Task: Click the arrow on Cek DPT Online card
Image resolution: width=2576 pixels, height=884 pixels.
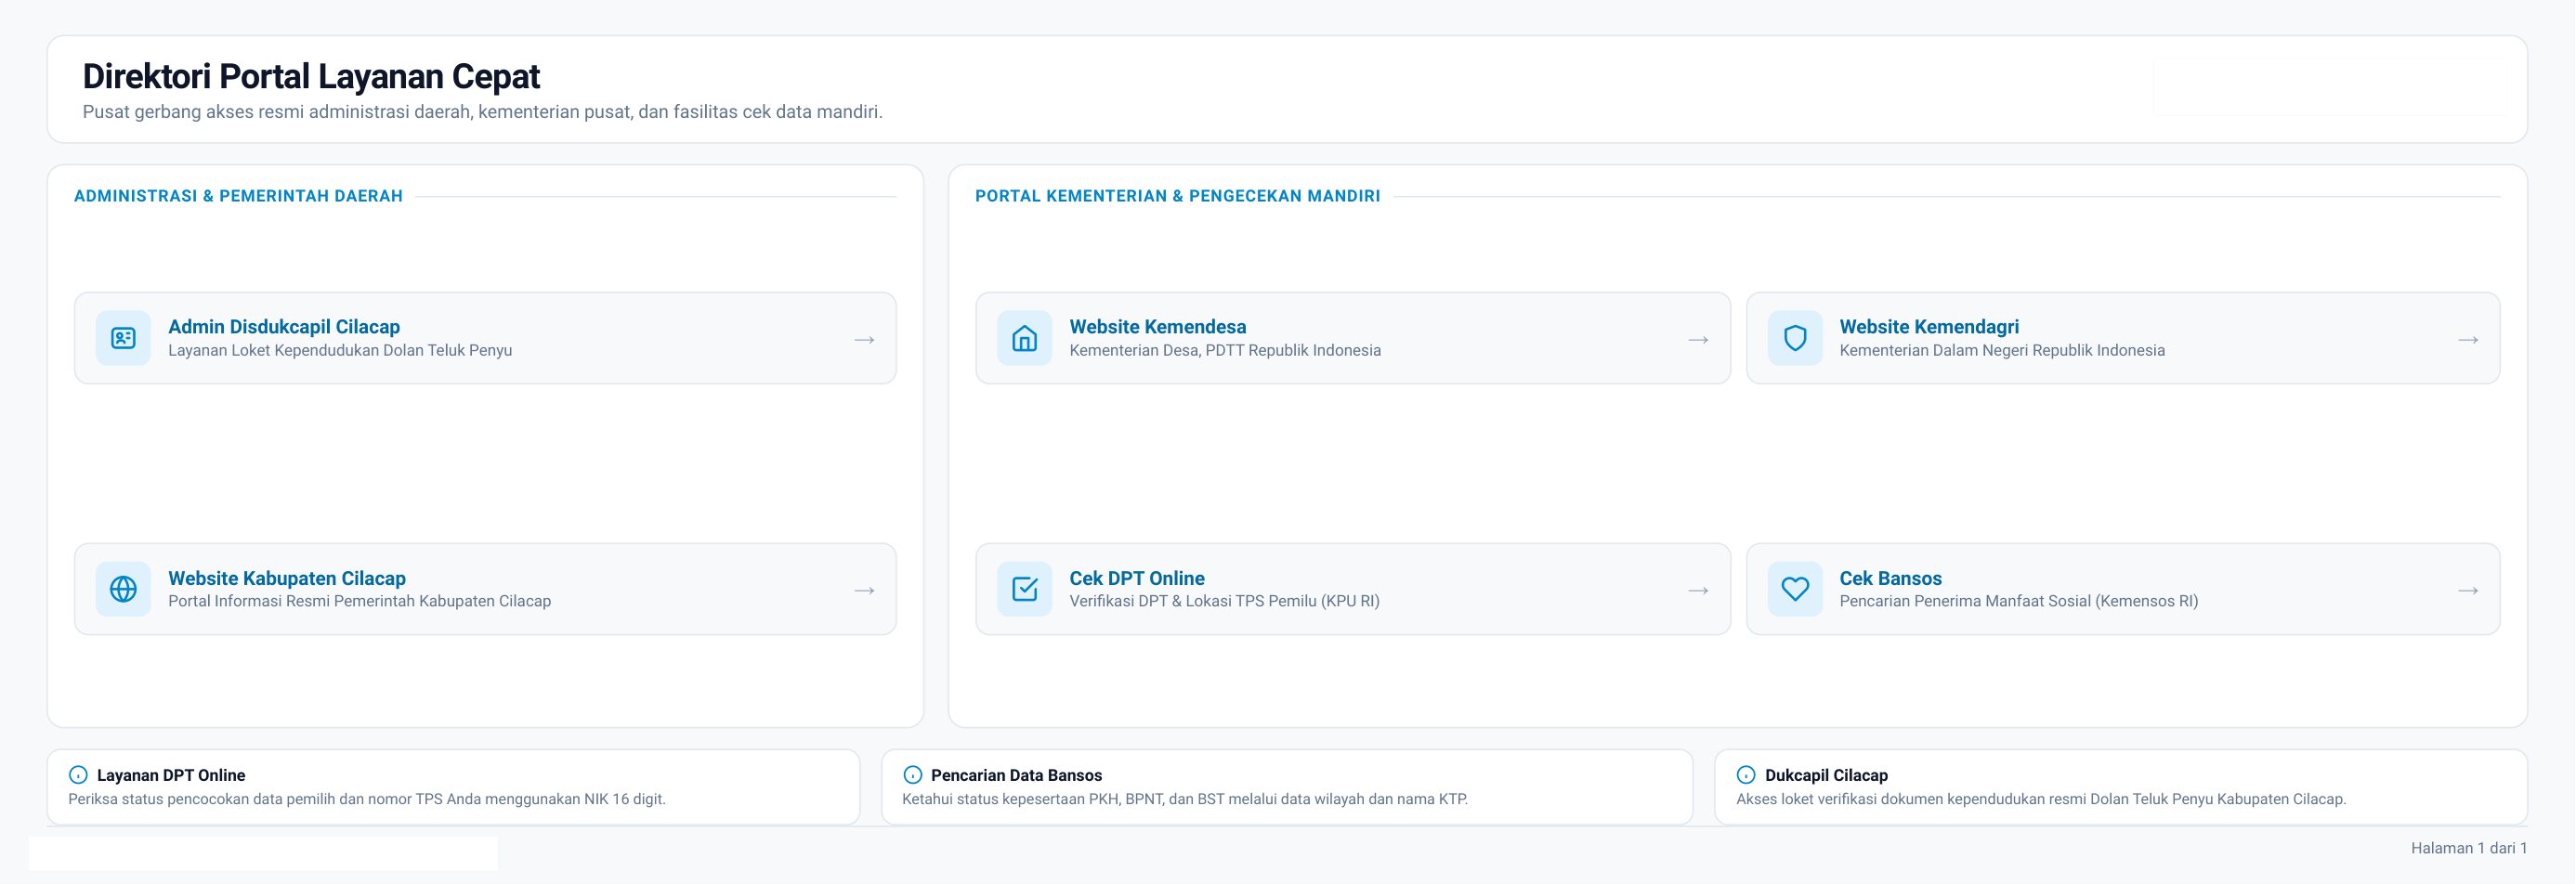Action: (1698, 591)
